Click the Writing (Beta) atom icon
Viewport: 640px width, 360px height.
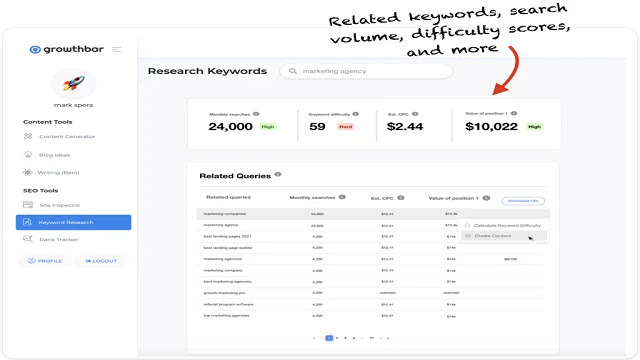click(27, 172)
